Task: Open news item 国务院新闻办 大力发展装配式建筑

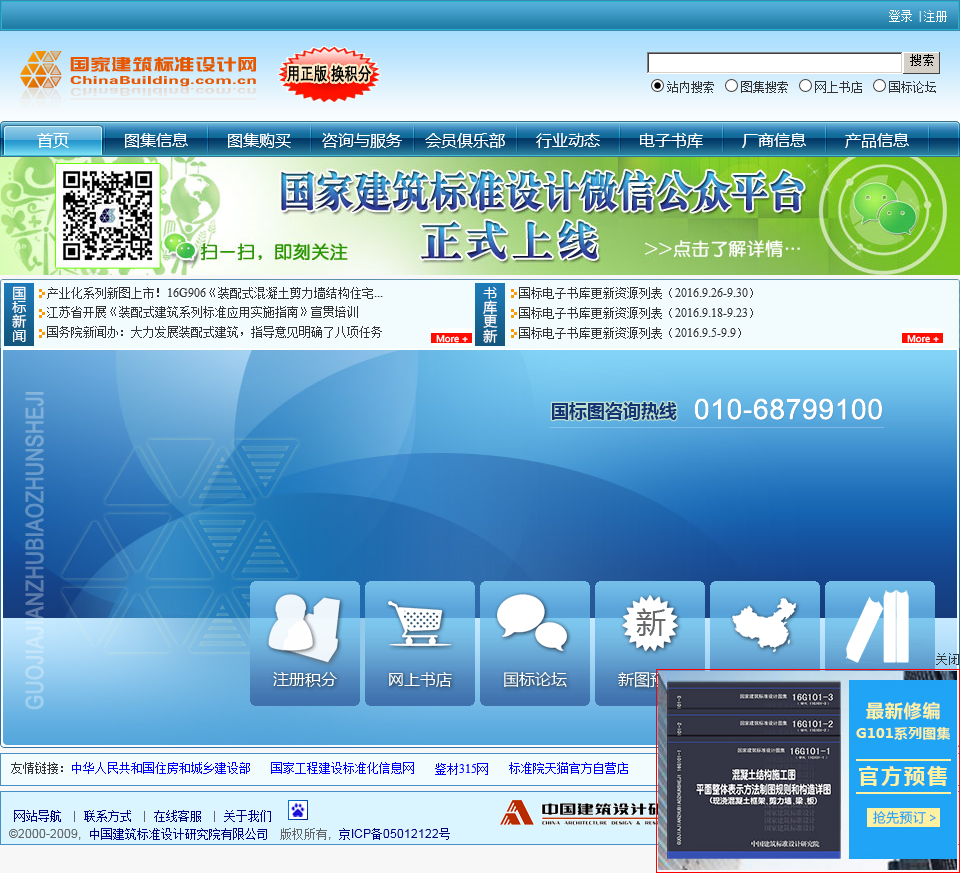Action: 214,332
